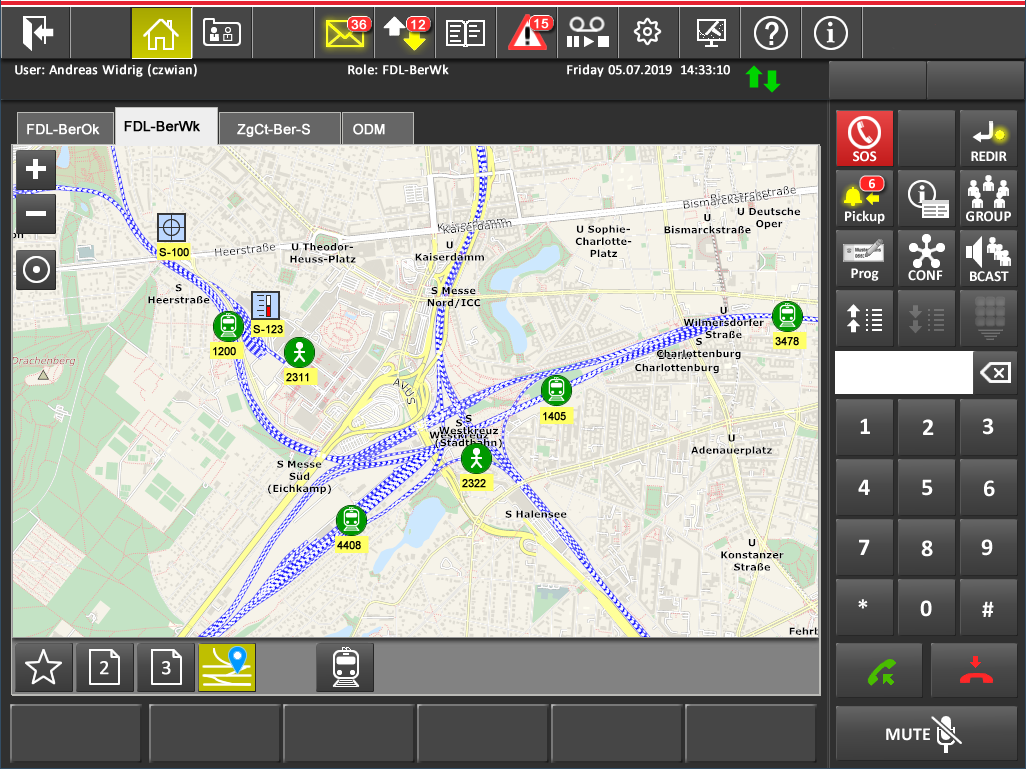The image size is (1026, 769).
Task: Click the list scroll-up arrows icon
Action: (864, 319)
